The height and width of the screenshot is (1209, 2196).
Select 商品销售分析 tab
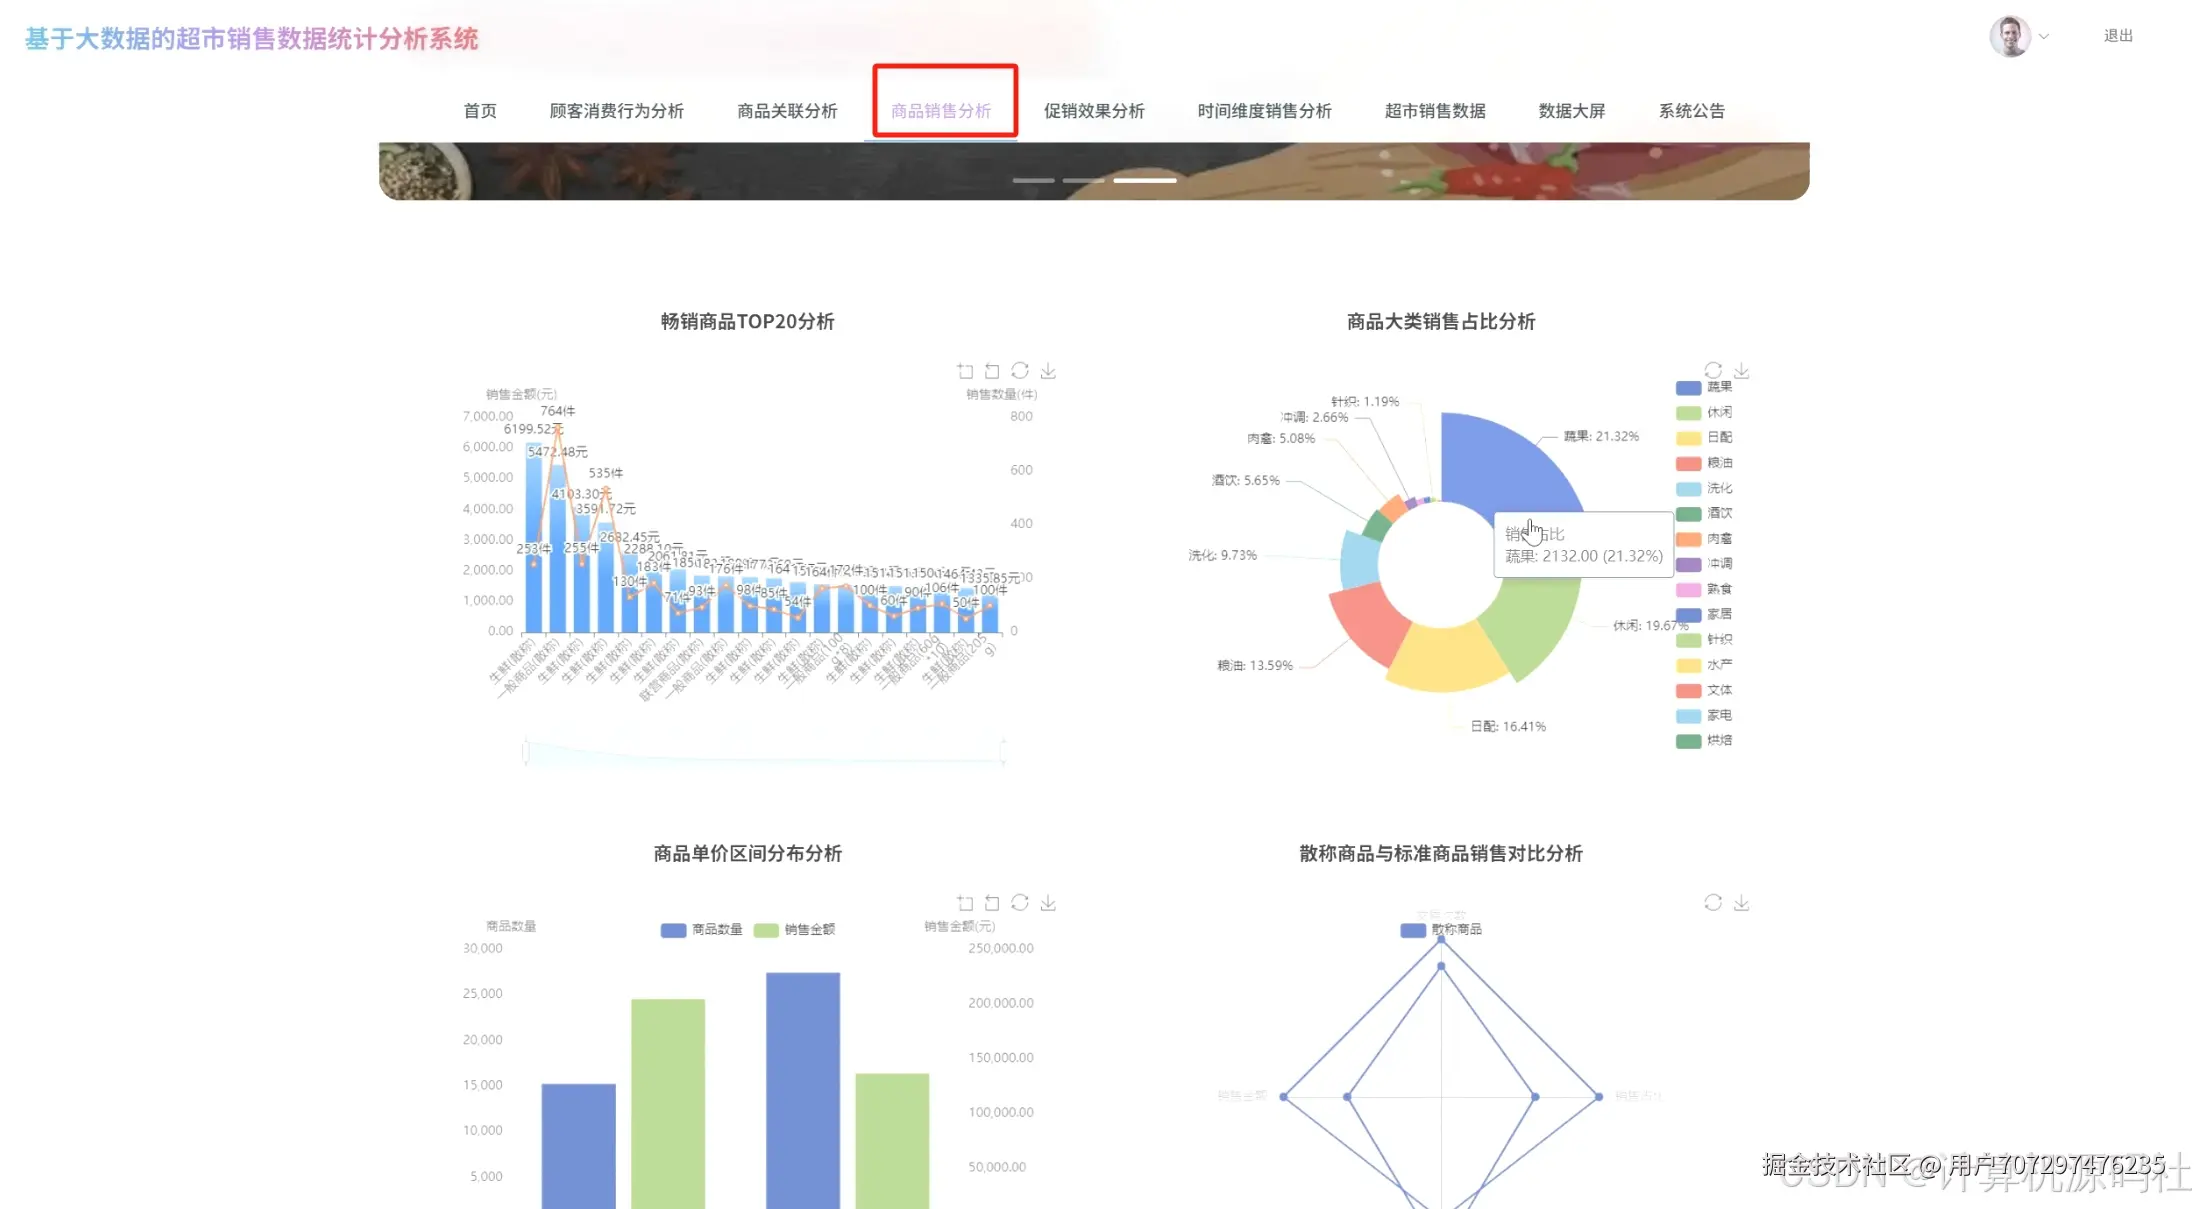pyautogui.click(x=941, y=111)
